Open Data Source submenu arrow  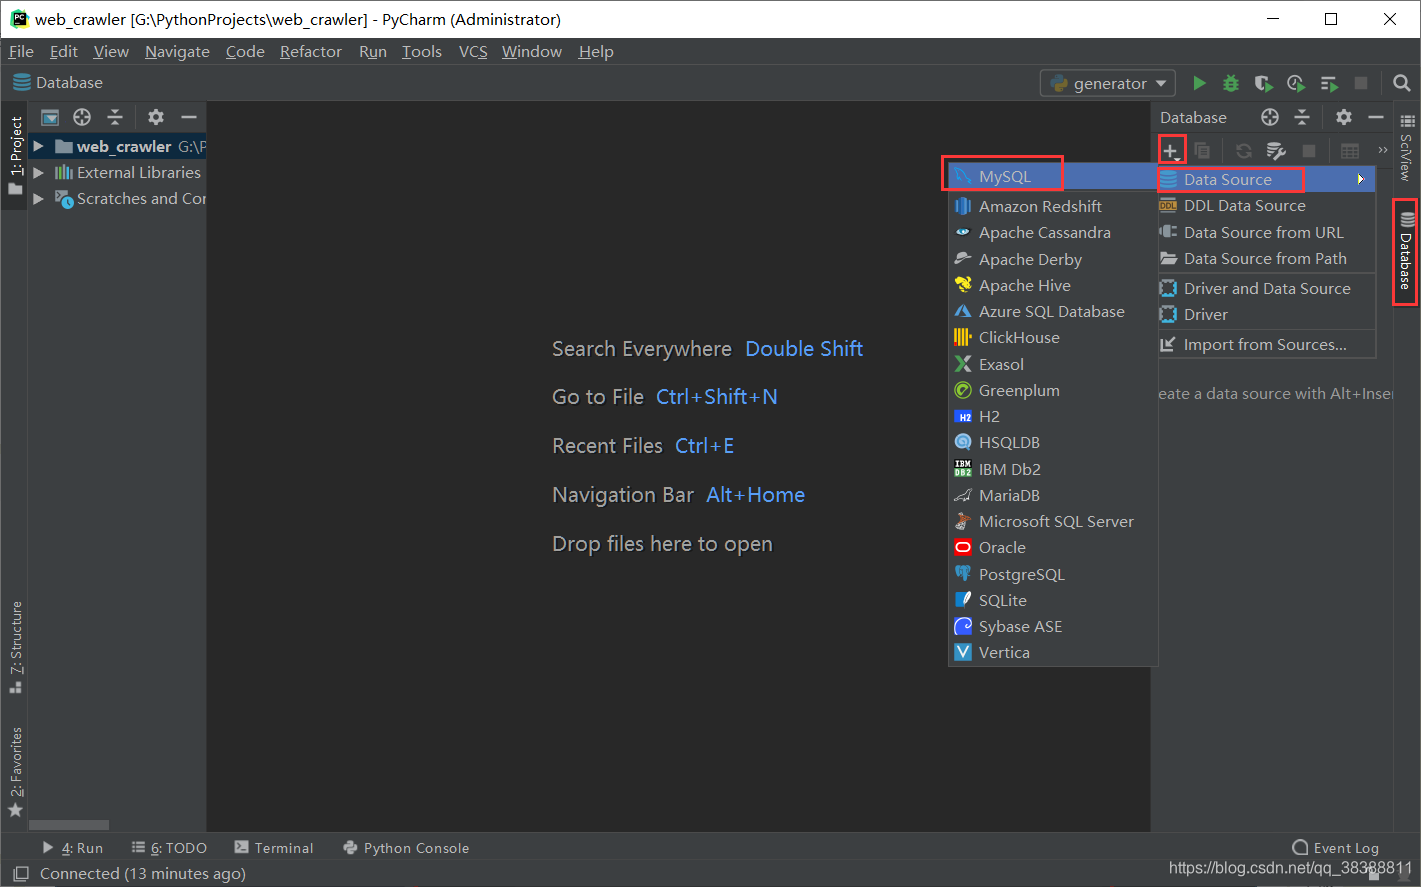(x=1361, y=179)
